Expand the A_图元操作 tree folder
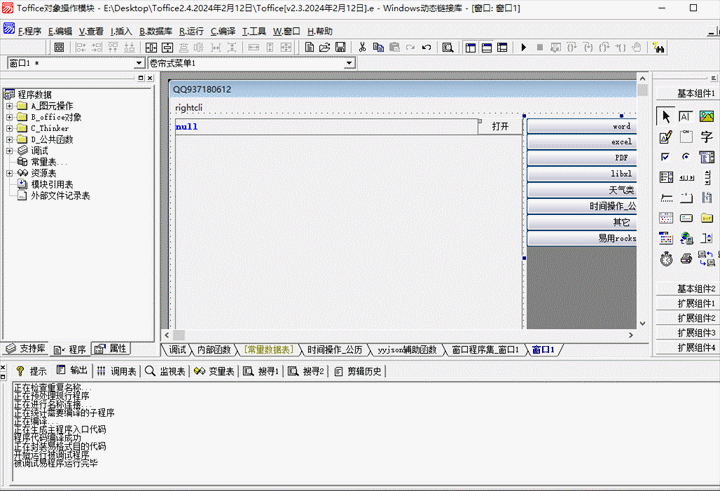 9,106
